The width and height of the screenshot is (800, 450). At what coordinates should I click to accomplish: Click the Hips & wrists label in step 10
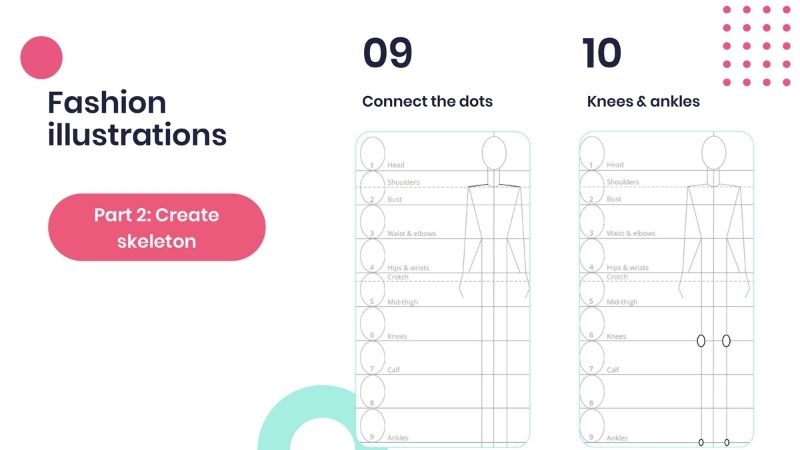[x=627, y=267]
